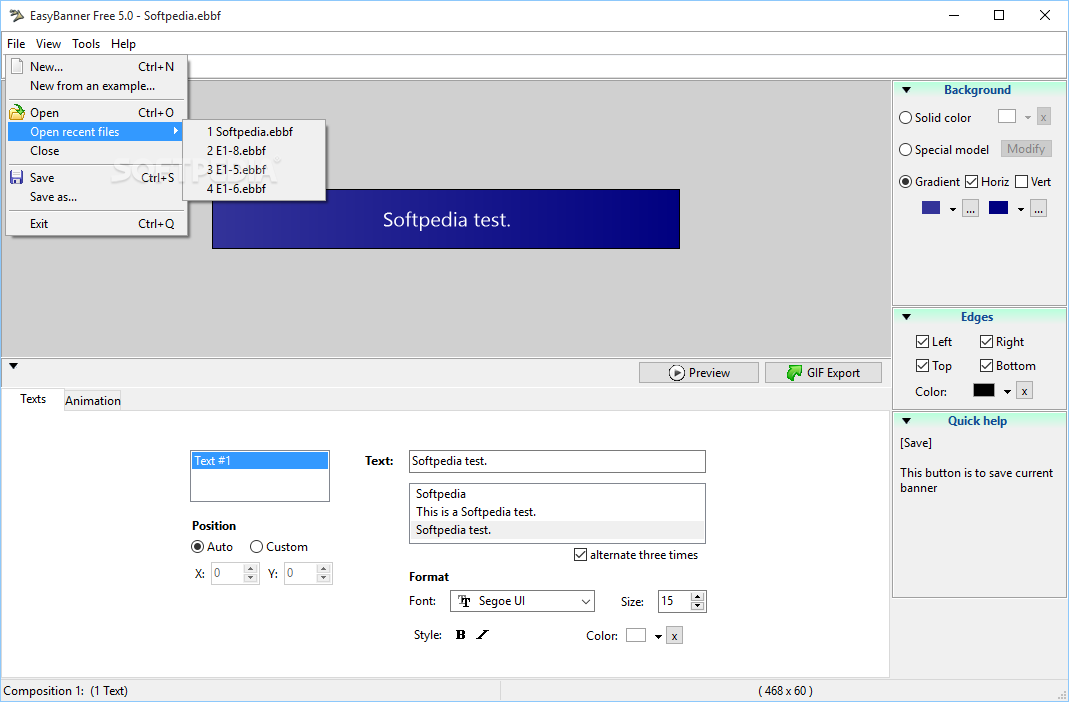Viewport: 1069px width, 702px height.
Task: Switch to the Animation tab
Action: pos(93,401)
